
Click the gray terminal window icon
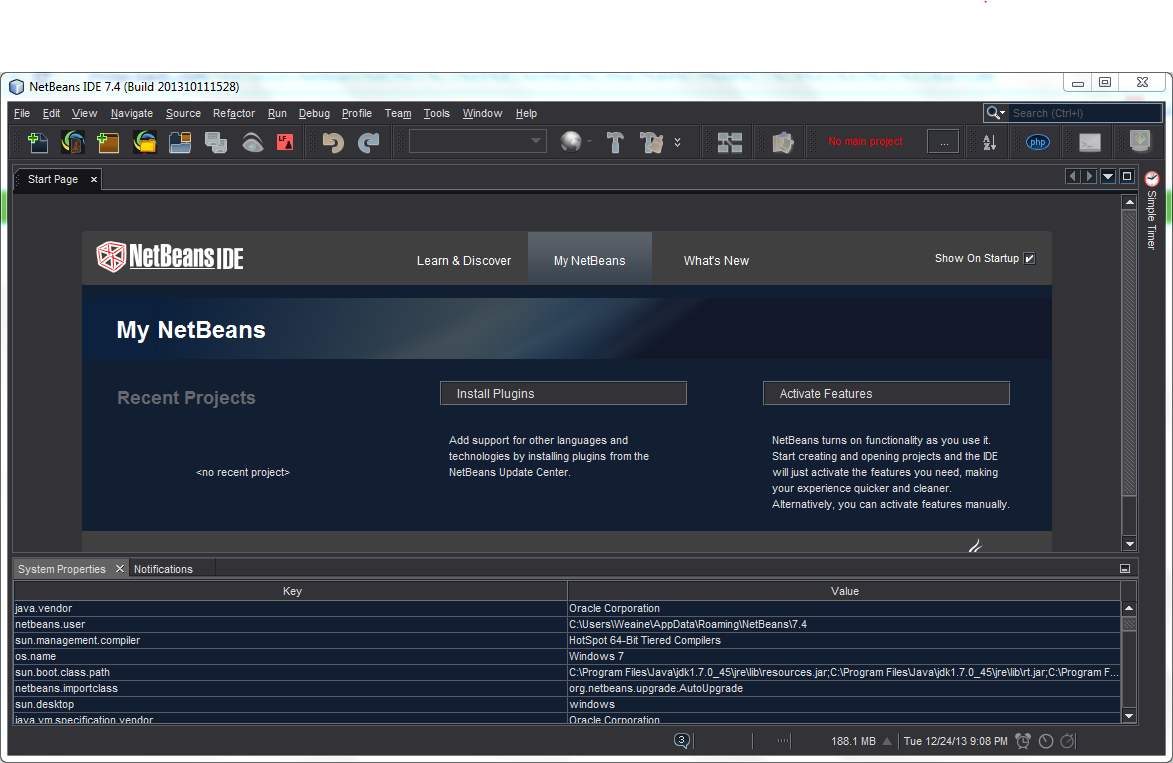click(x=1090, y=141)
